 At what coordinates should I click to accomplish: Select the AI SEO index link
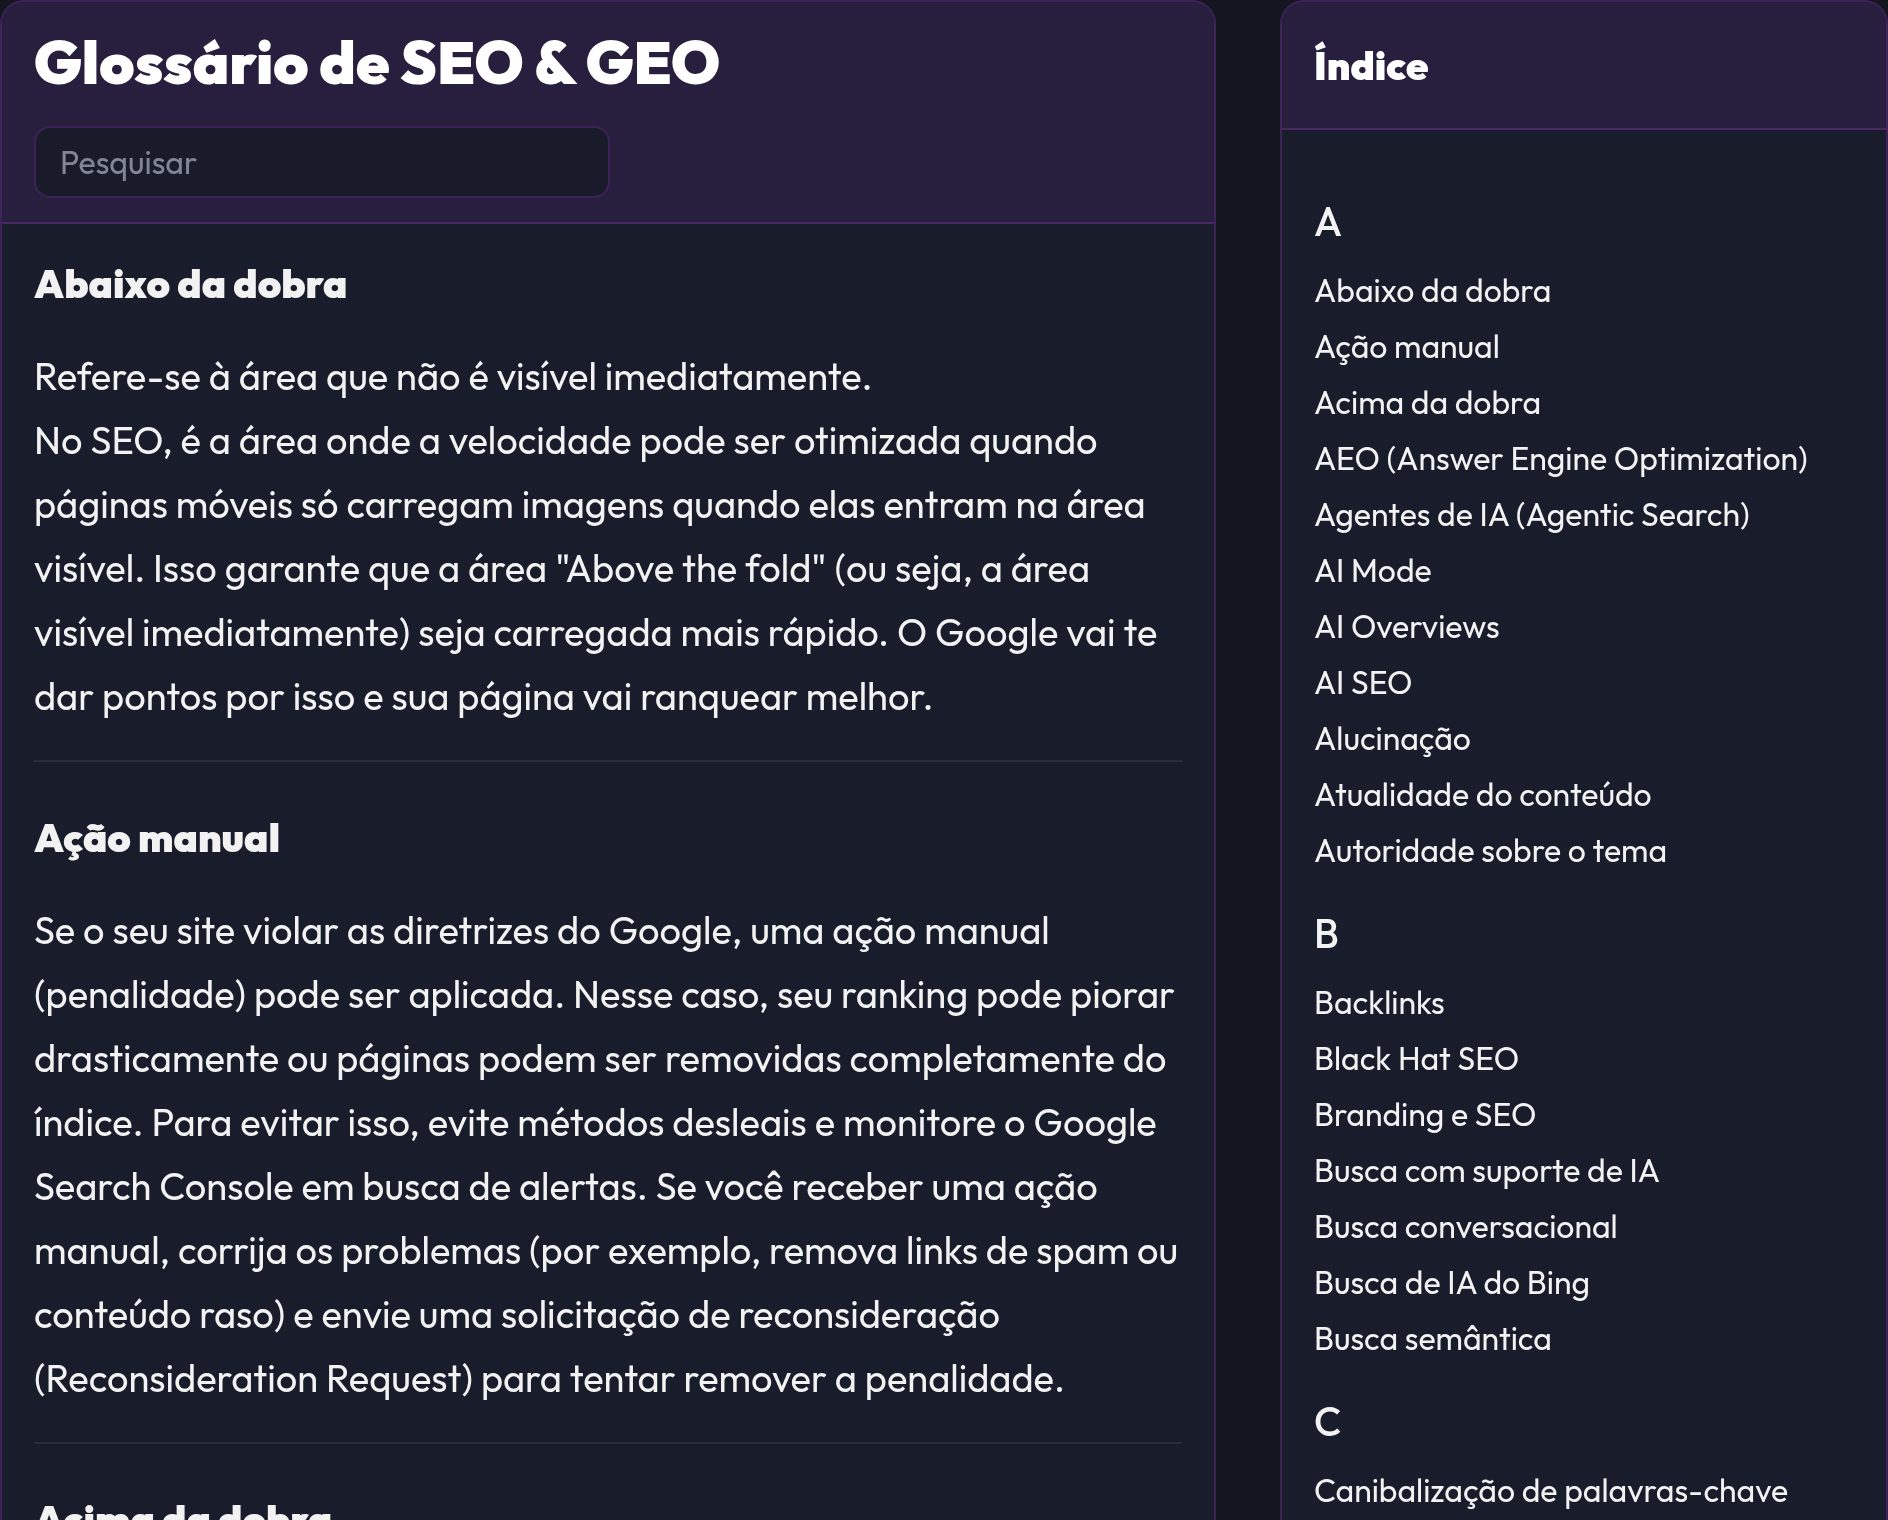click(x=1362, y=683)
